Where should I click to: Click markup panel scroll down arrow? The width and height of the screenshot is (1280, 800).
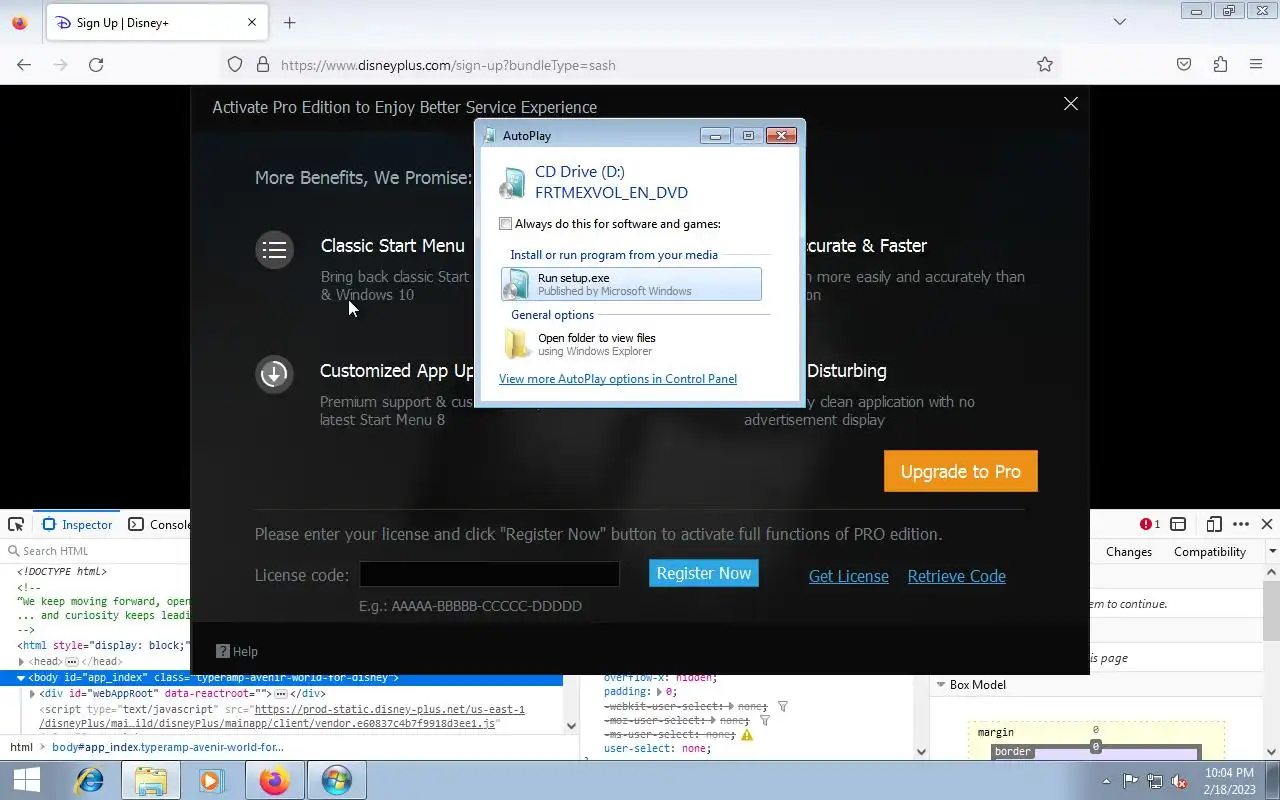coord(572,727)
